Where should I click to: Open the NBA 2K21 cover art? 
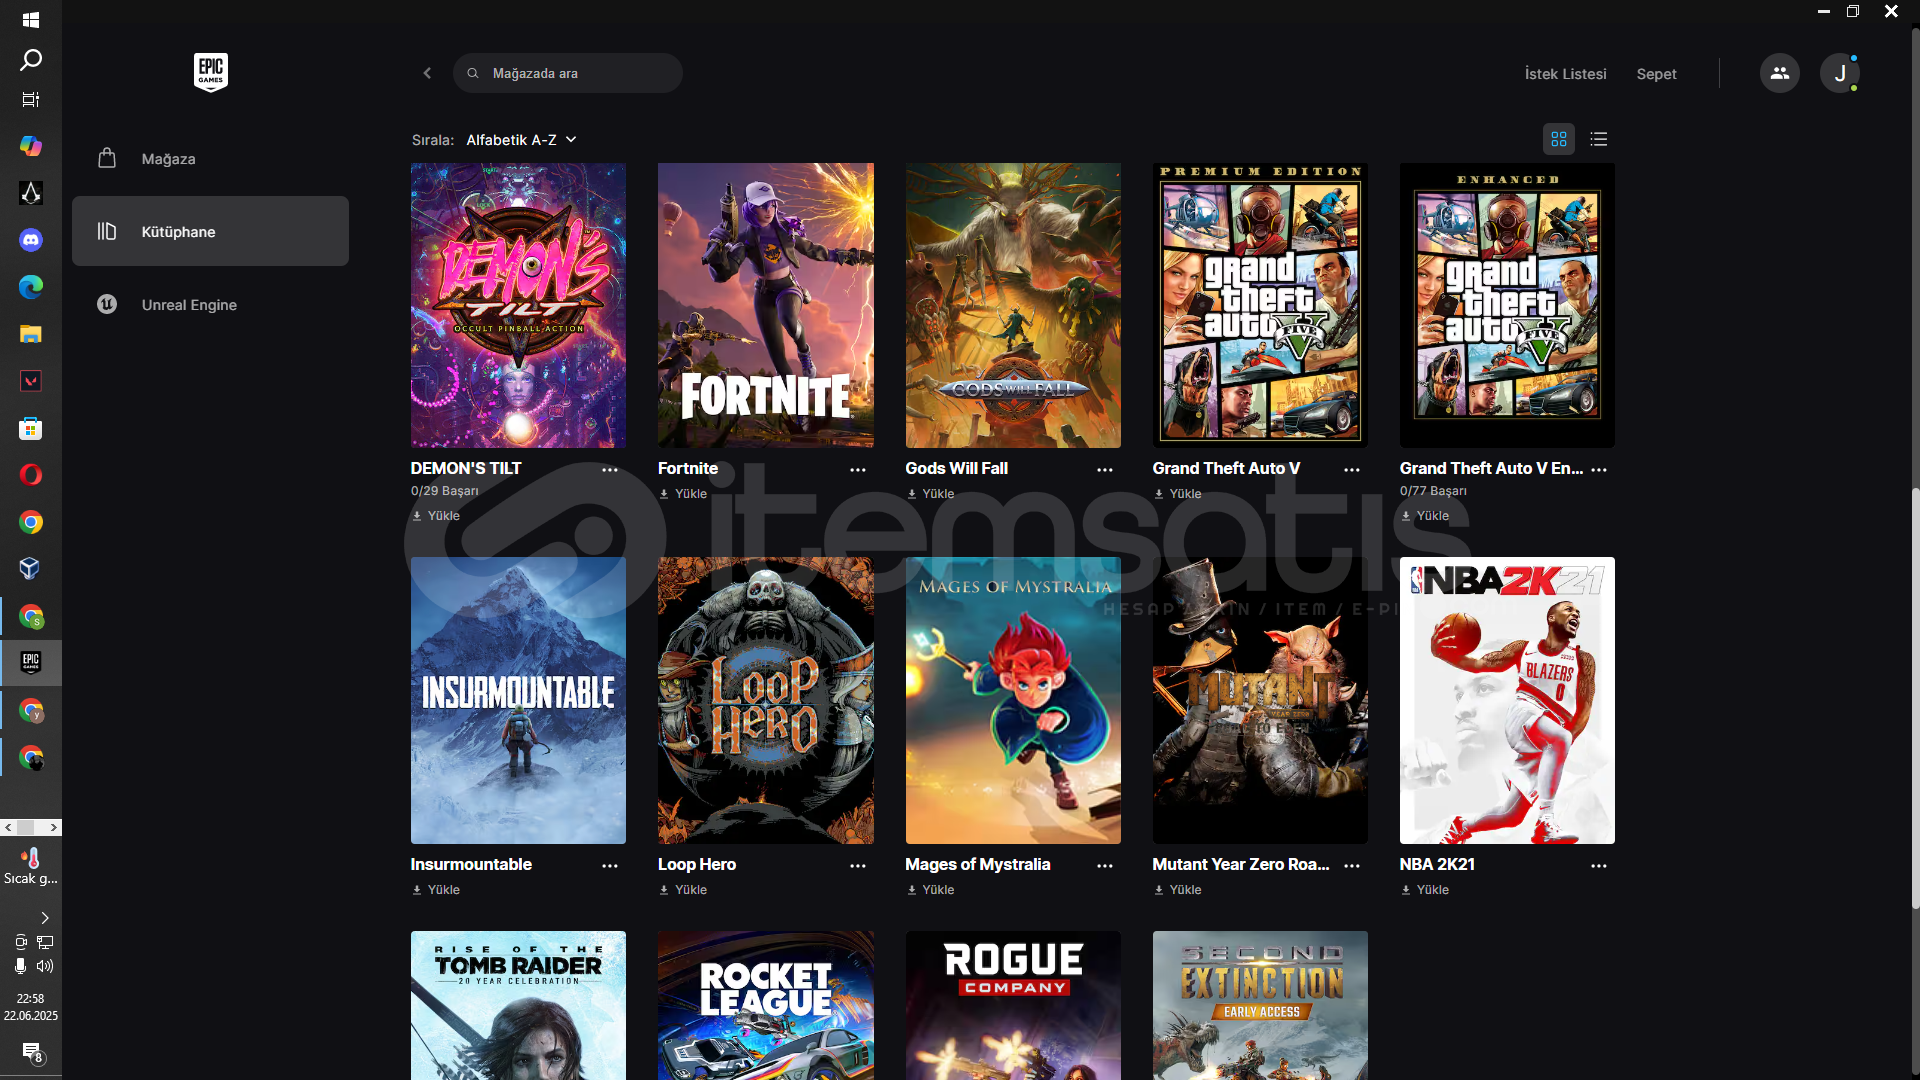tap(1507, 700)
